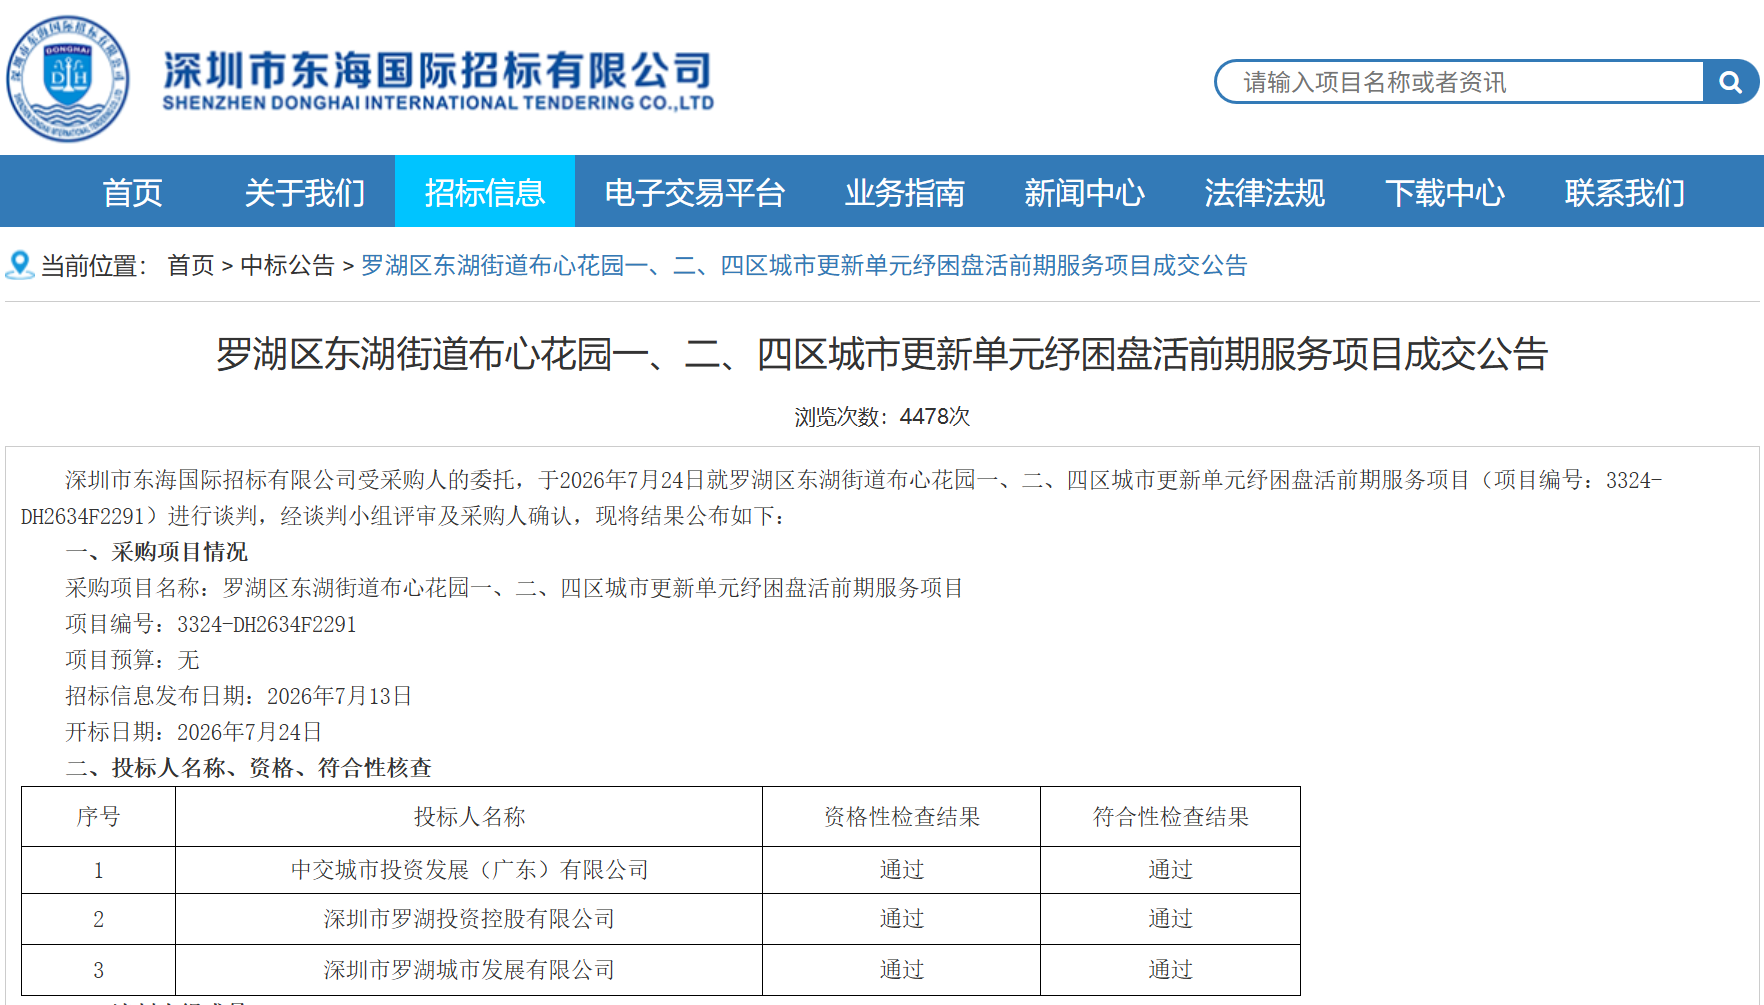
Task: Click the blue breadcrumb announcement title link
Action: pyautogui.click(x=804, y=266)
